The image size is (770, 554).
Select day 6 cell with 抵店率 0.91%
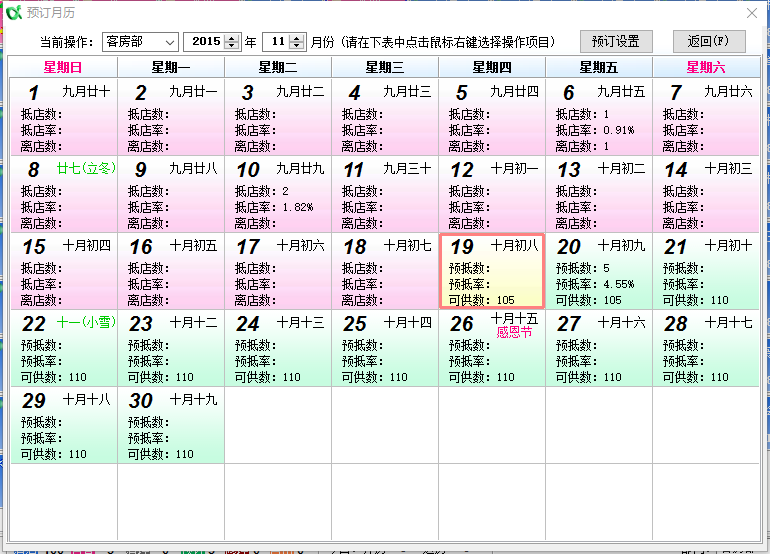click(599, 117)
